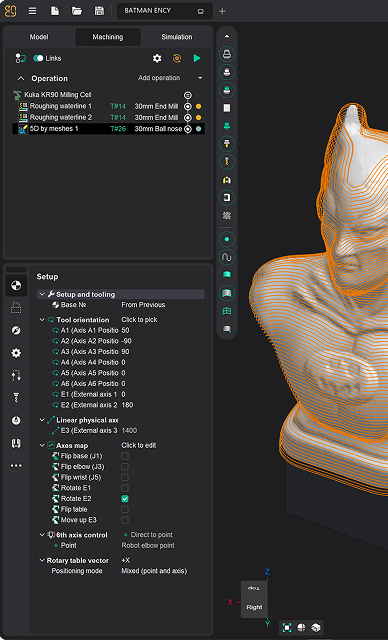Click the hamburger menu icon
388x640 pixels.
[x=33, y=11]
